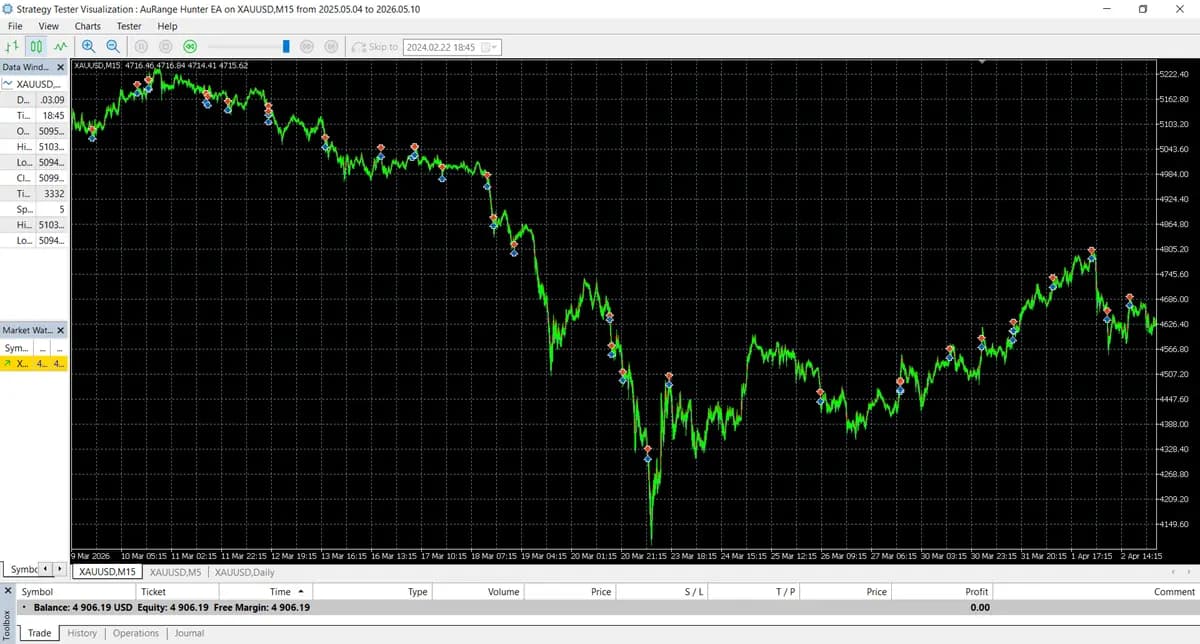Click the 20 Mar 21:15 time axis label
Image resolution: width=1200 pixels, height=644 pixels.
pyautogui.click(x=643, y=555)
